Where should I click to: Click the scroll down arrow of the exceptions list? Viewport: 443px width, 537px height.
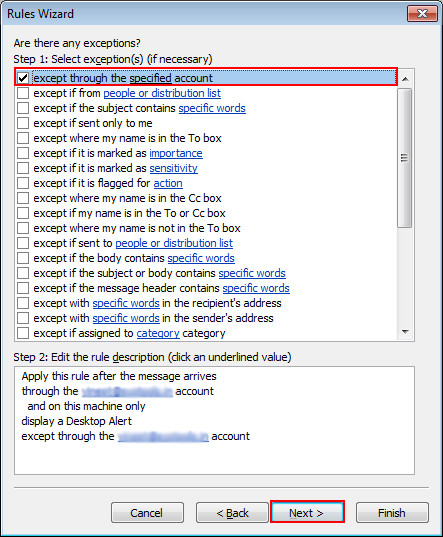(x=405, y=332)
